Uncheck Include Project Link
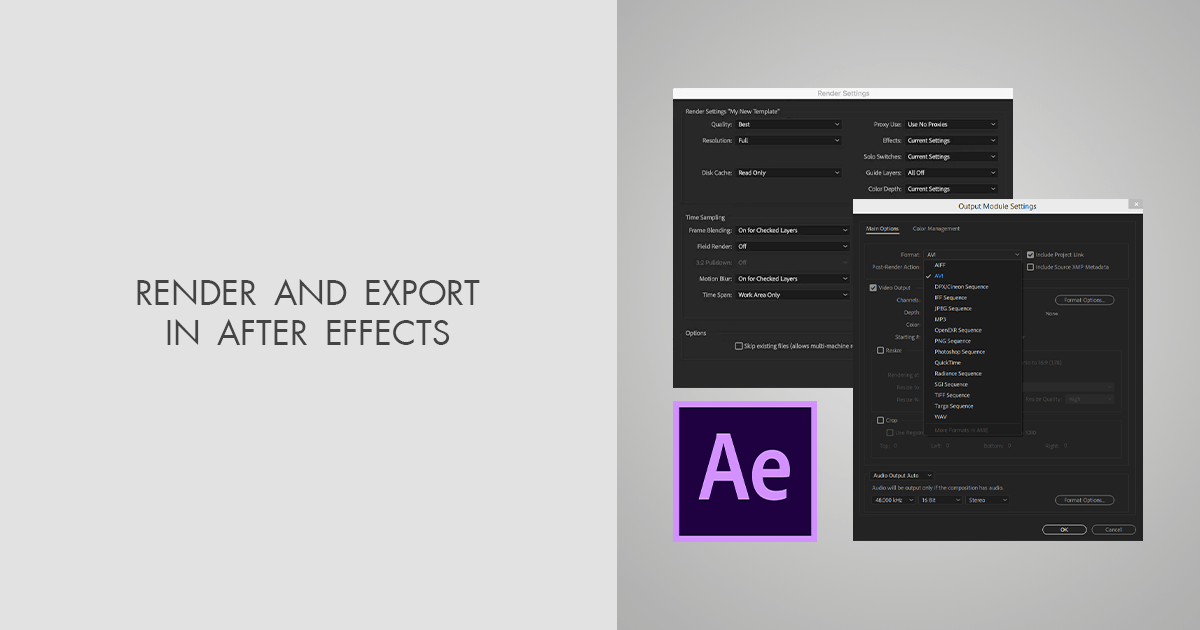Screen dimensions: 1200x630 [x=1031, y=254]
